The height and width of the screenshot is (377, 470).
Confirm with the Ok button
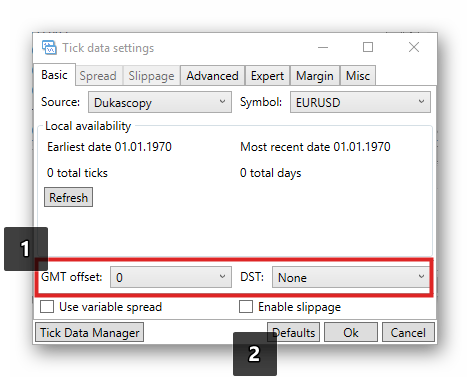[x=351, y=332]
